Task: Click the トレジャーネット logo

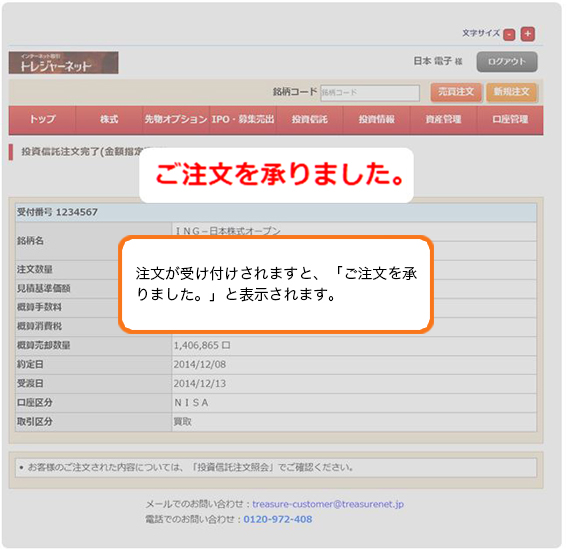Action: pos(64,63)
